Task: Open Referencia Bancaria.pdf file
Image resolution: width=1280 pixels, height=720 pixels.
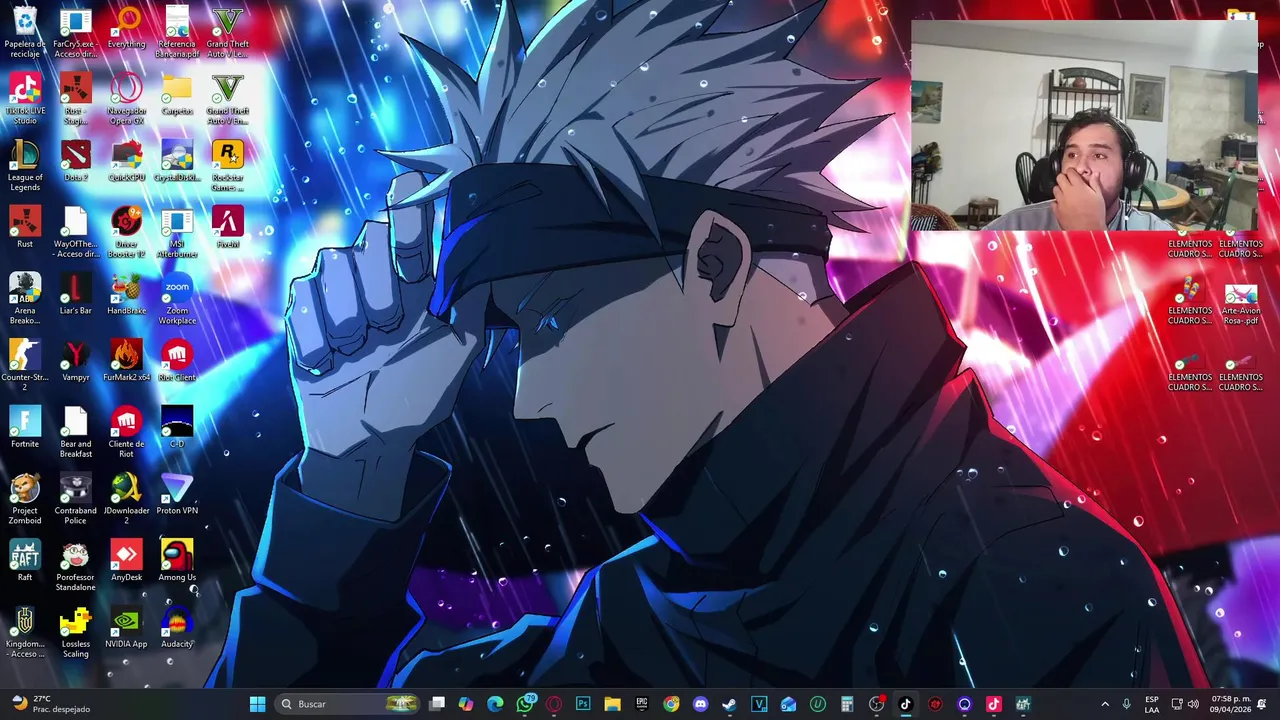Action: coord(177,31)
